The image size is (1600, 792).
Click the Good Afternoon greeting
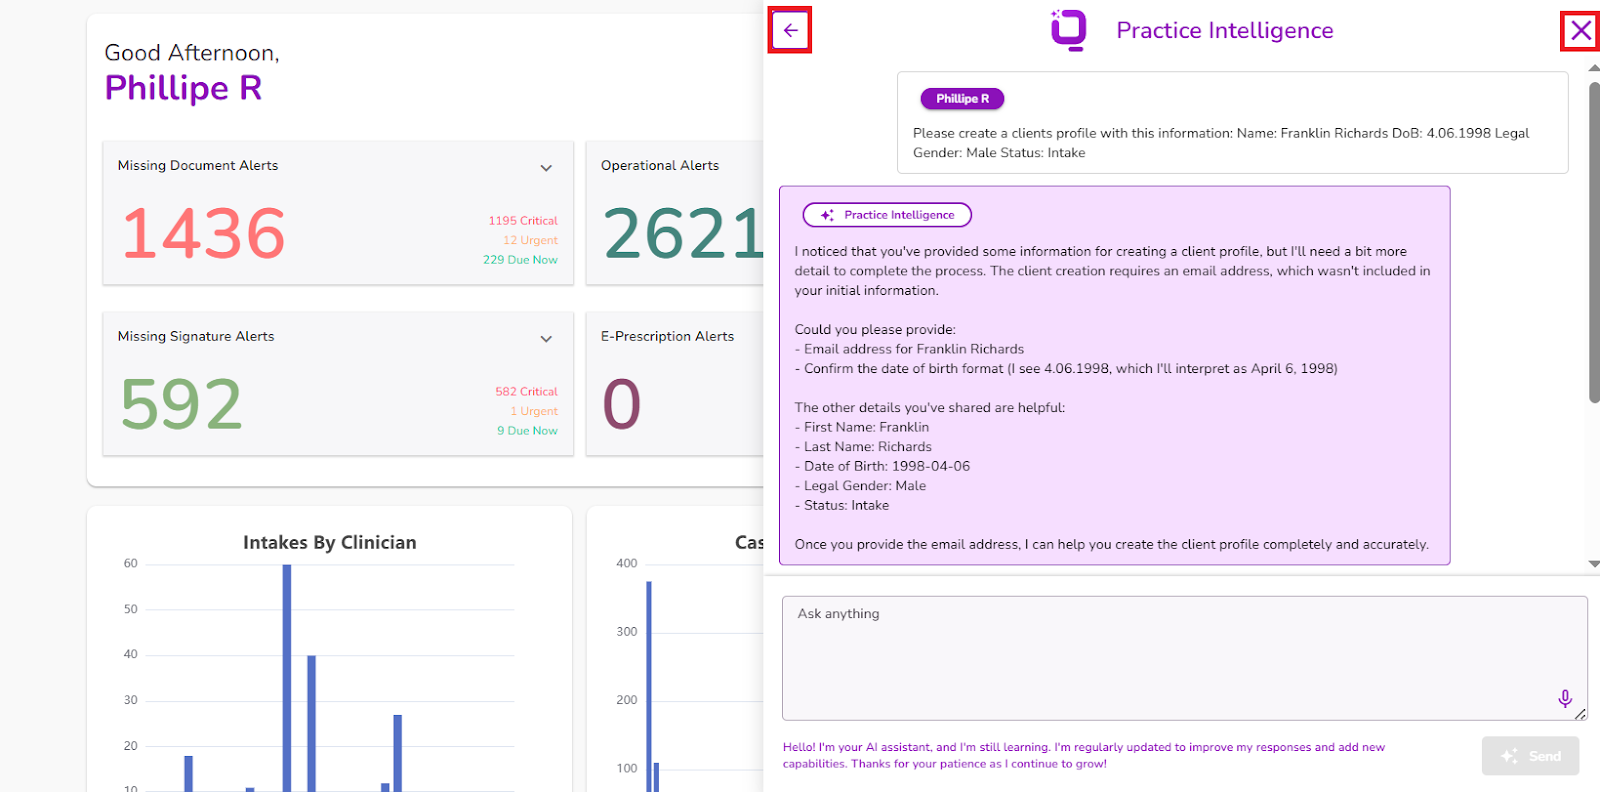click(192, 53)
